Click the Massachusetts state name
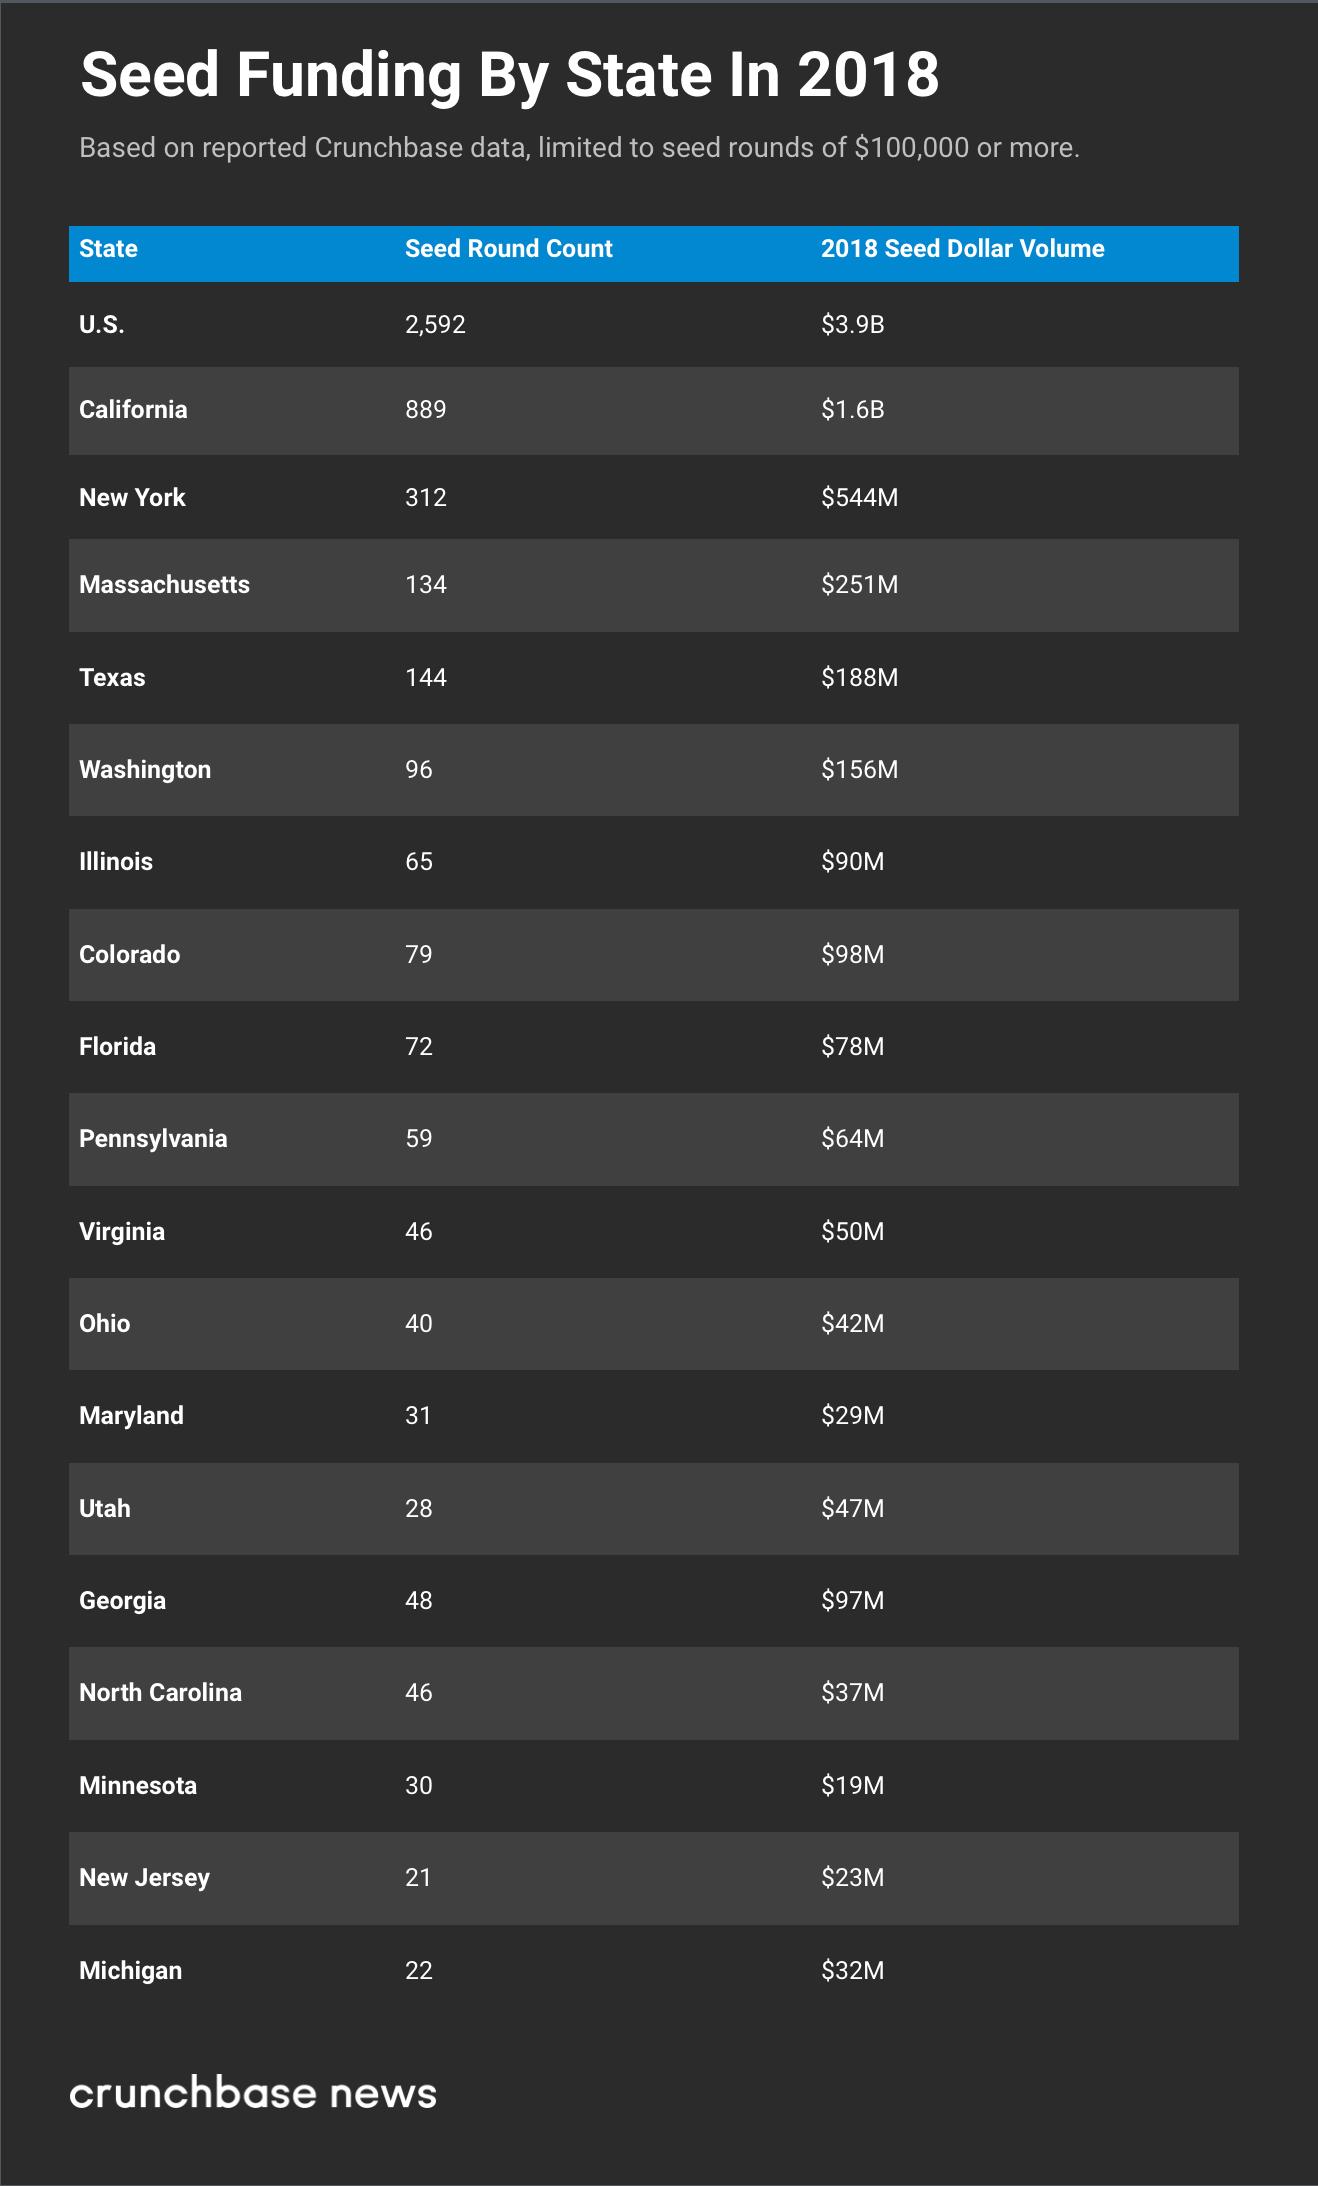 (x=164, y=585)
